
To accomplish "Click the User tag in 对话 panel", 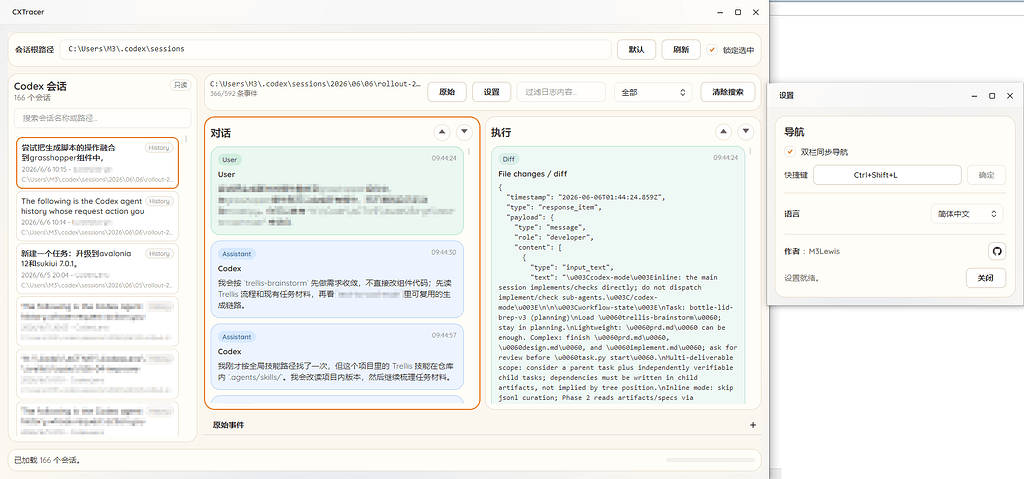I will (x=230, y=159).
